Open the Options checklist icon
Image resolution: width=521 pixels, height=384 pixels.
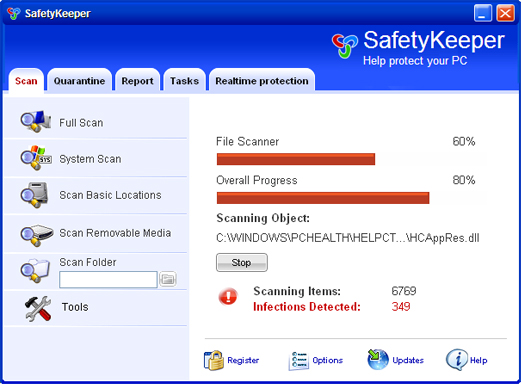[298, 361]
